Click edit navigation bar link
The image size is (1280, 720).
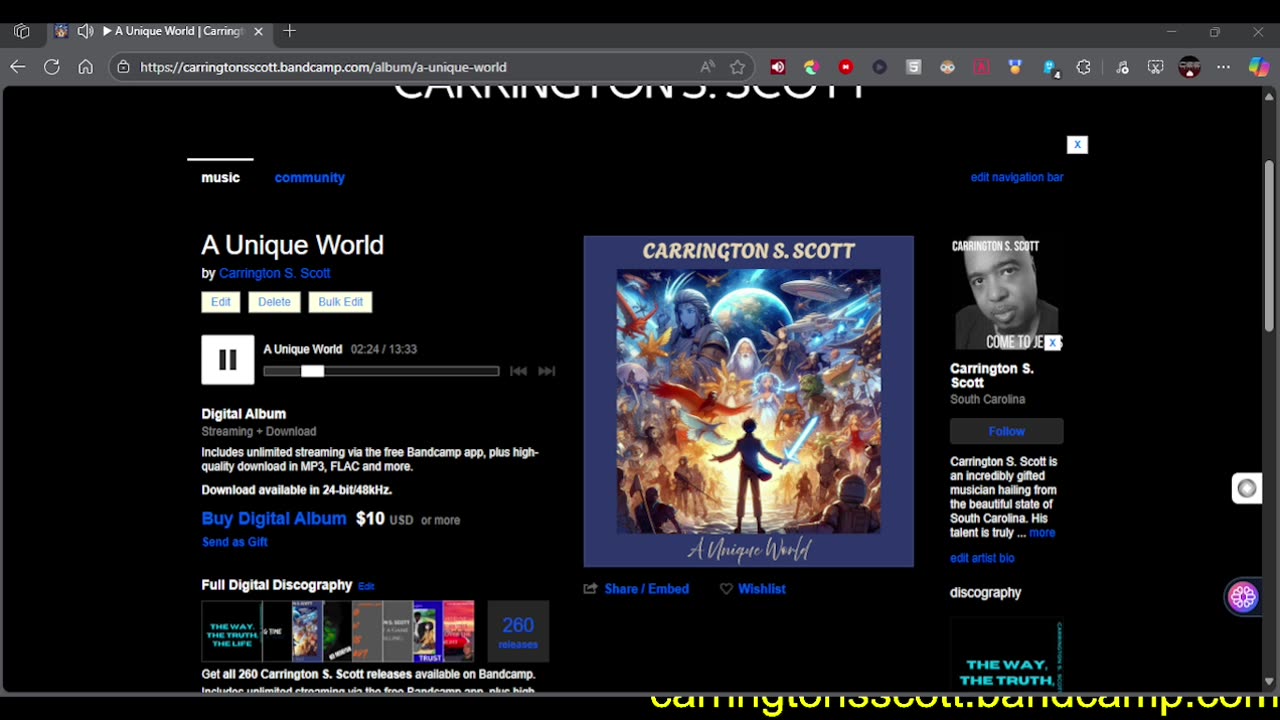1017,177
